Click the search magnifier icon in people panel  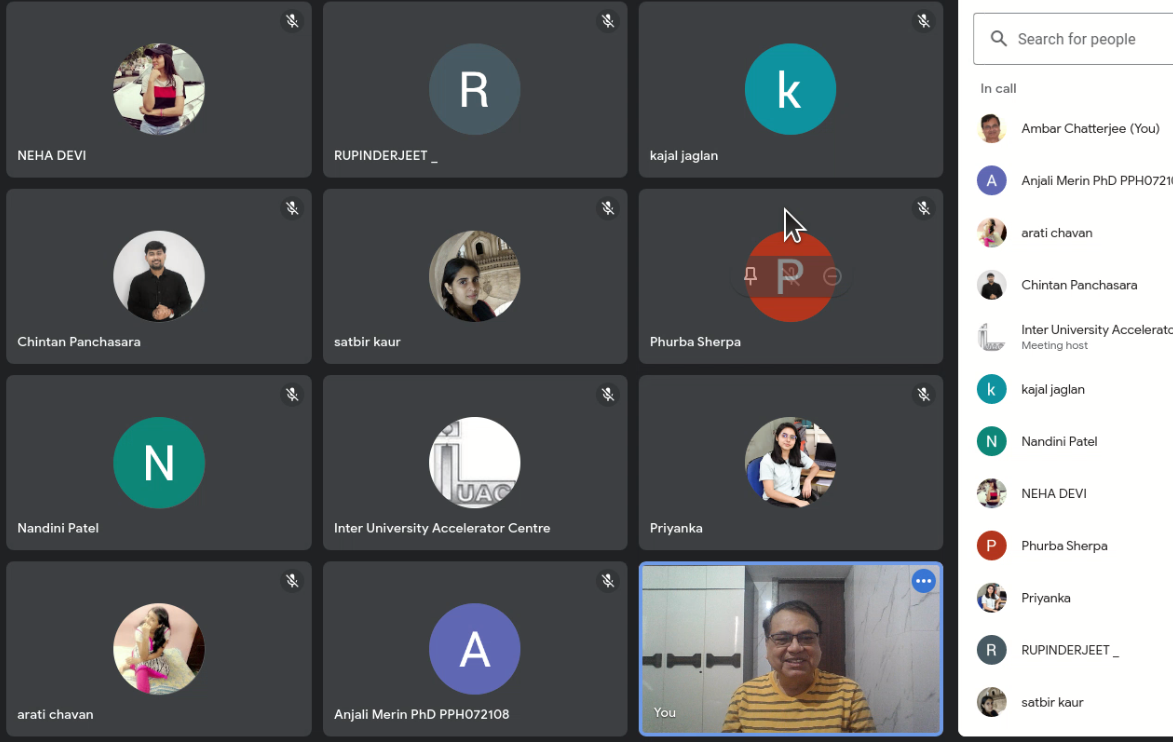point(998,39)
